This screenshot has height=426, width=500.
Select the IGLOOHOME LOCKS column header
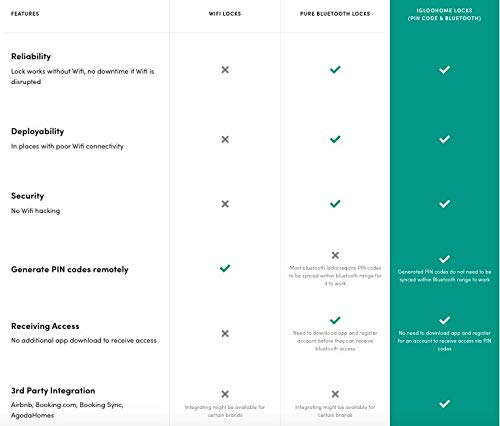point(444,14)
